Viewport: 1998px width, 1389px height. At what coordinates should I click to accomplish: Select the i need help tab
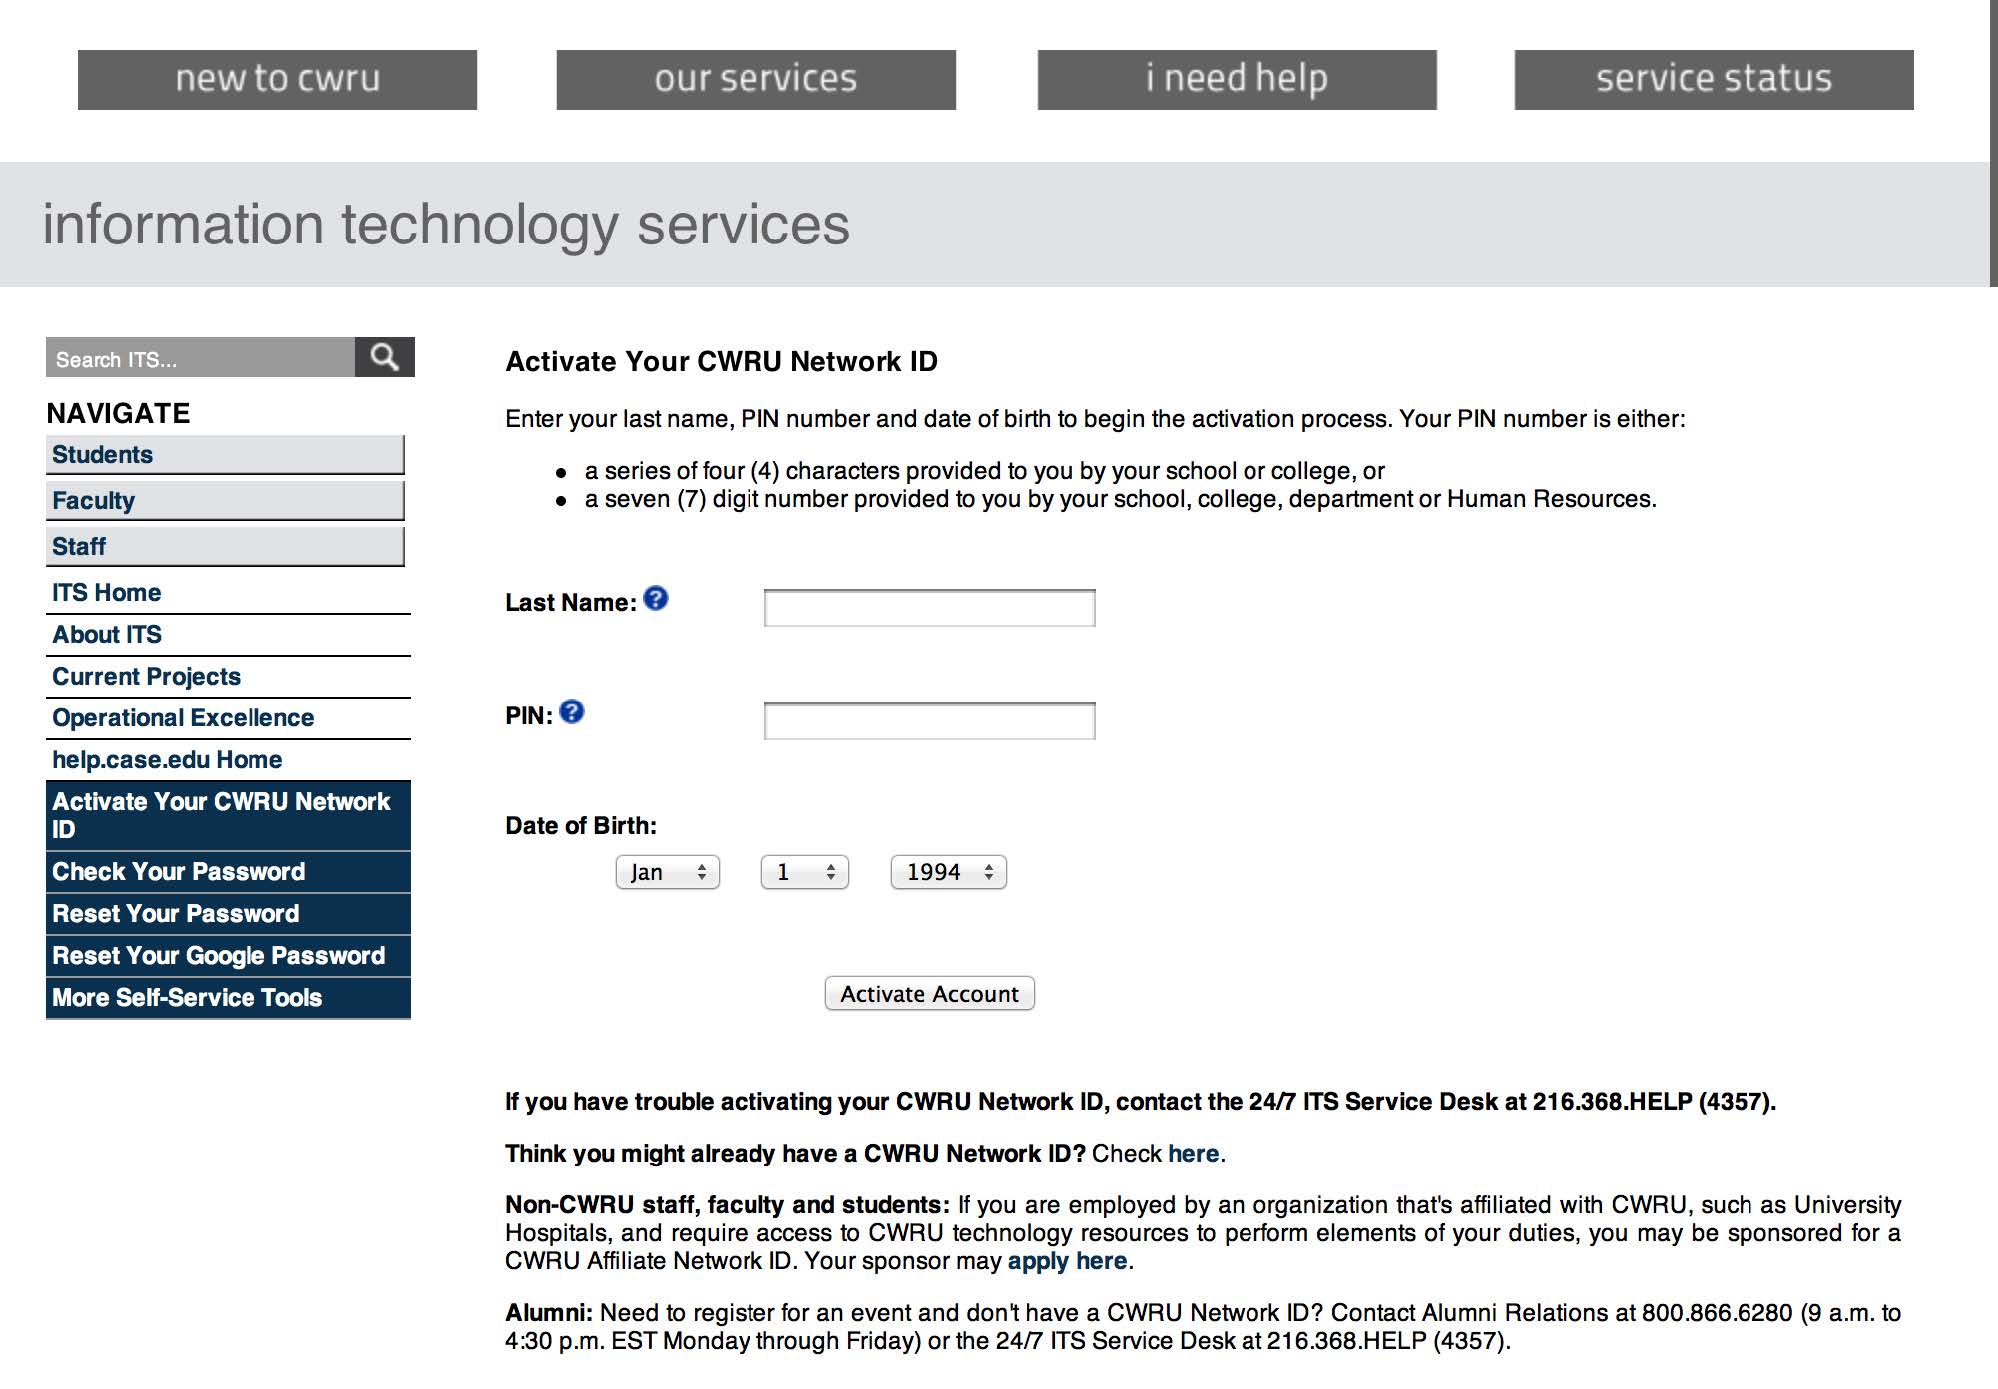point(1237,79)
